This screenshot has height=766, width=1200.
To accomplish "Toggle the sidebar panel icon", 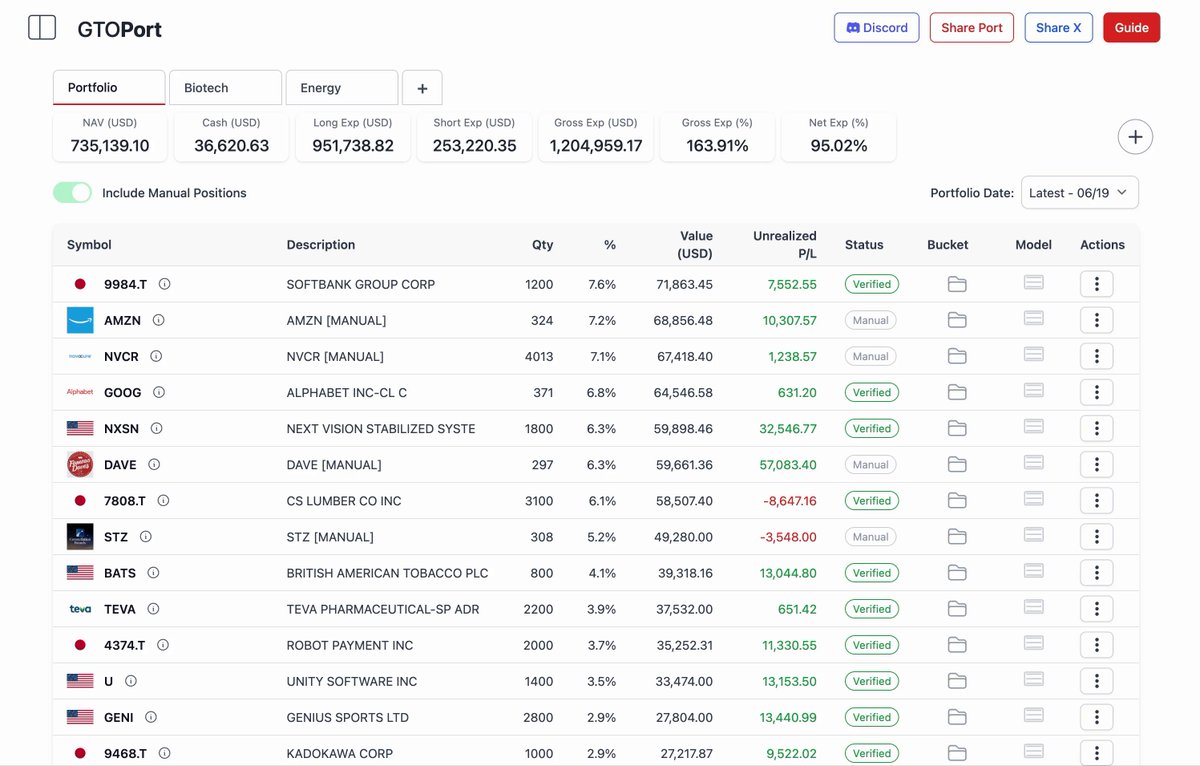I will 42,28.
